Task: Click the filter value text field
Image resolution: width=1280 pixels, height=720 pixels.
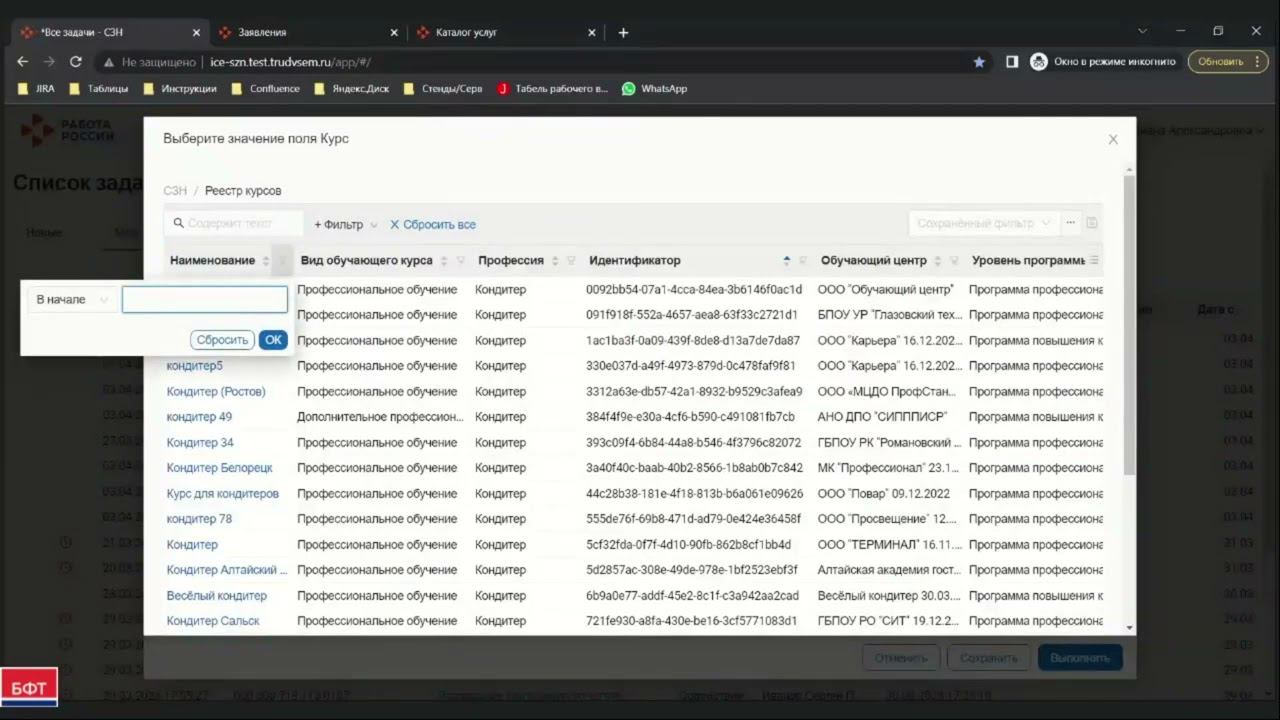Action: point(205,299)
